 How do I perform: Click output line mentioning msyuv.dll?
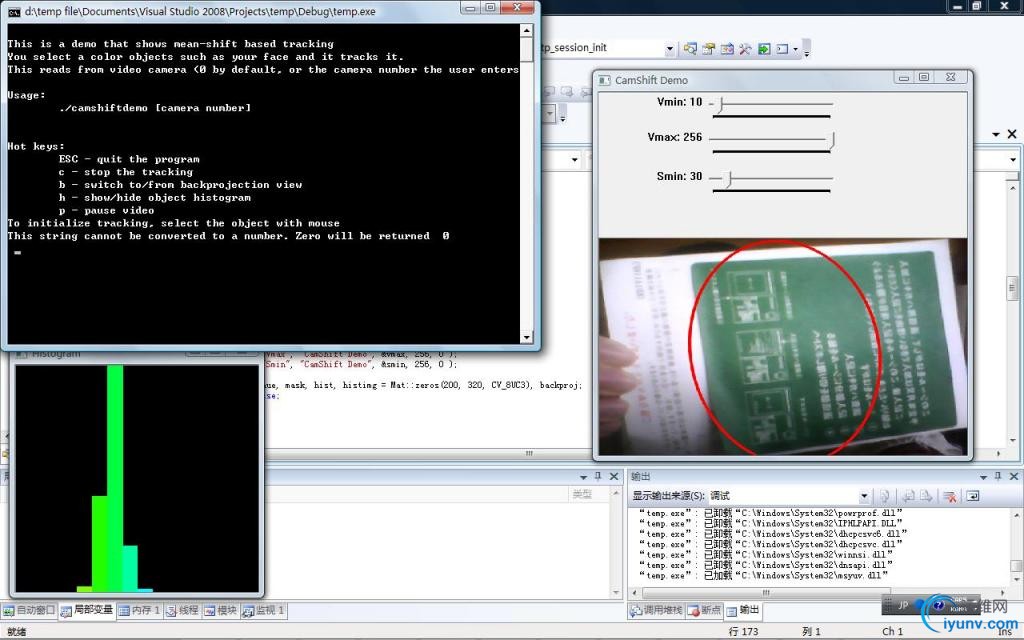click(x=763, y=575)
